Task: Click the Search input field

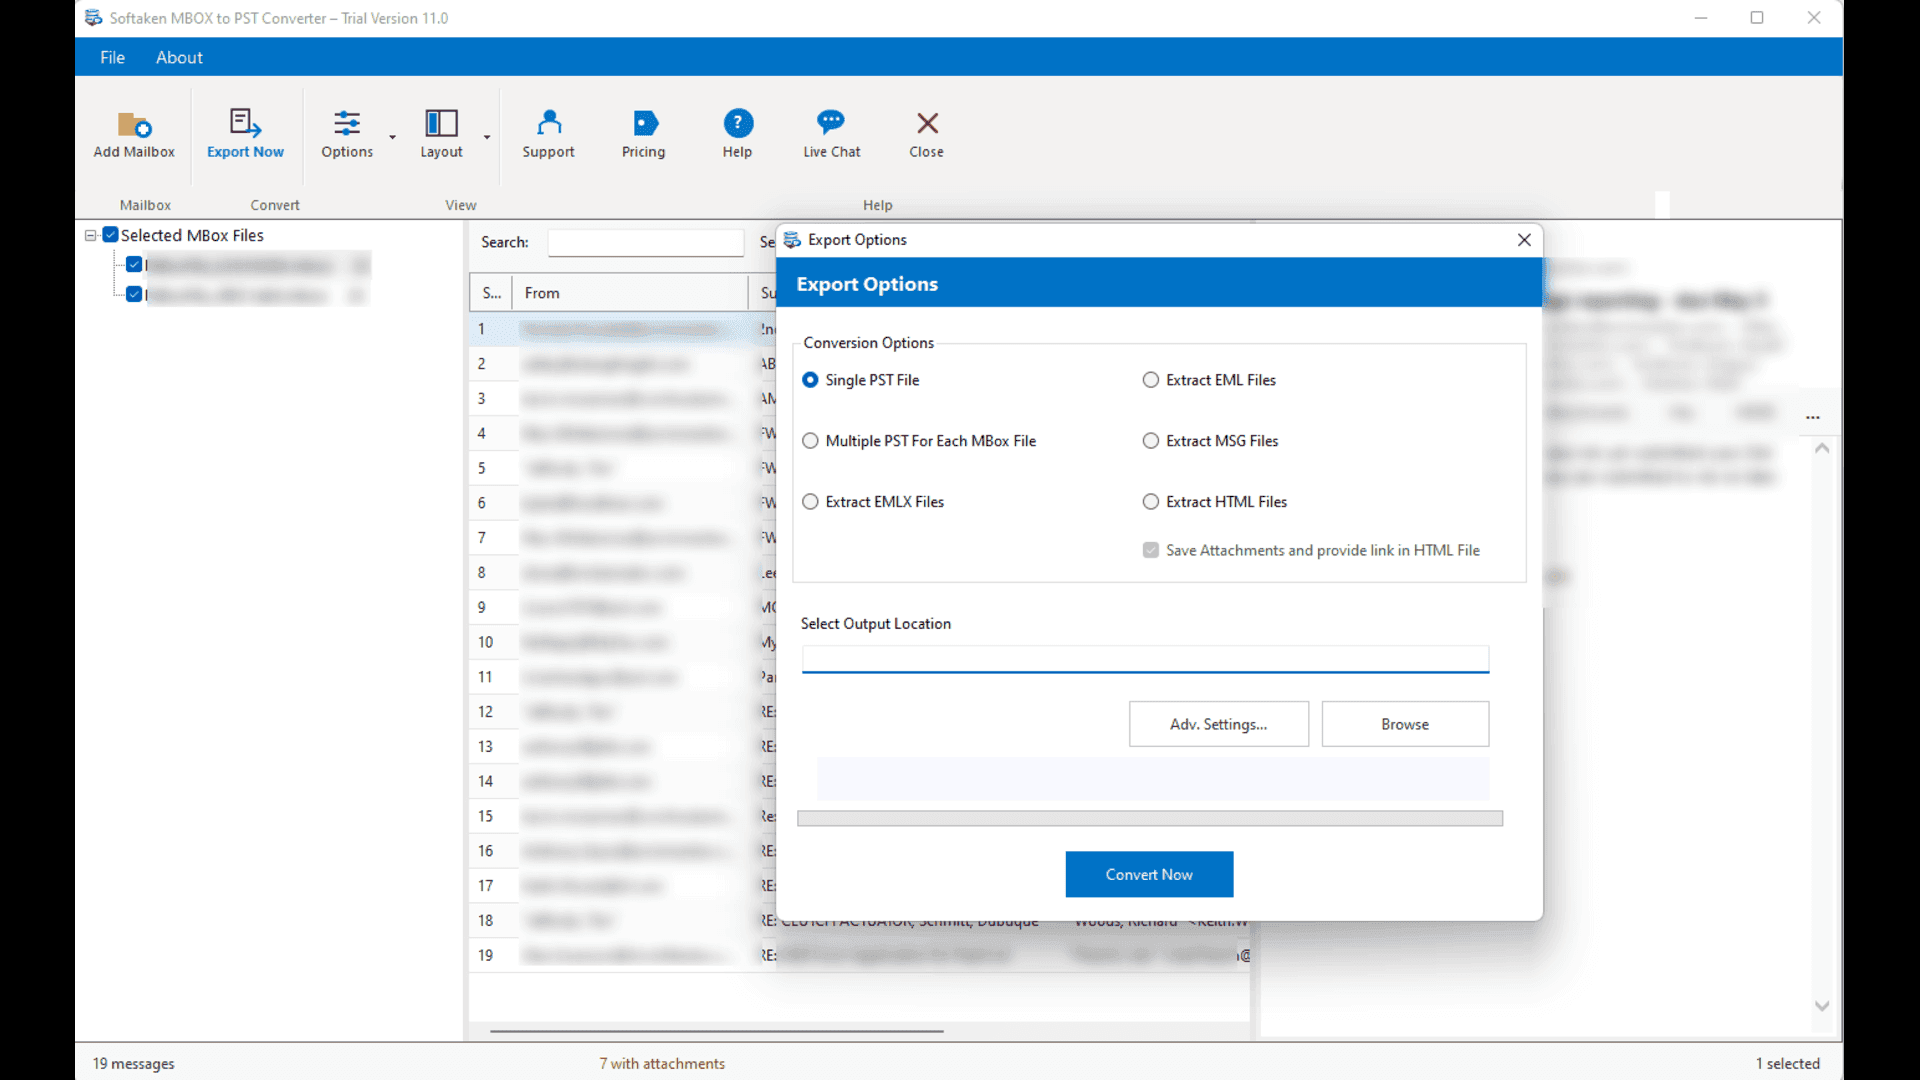Action: [646, 242]
